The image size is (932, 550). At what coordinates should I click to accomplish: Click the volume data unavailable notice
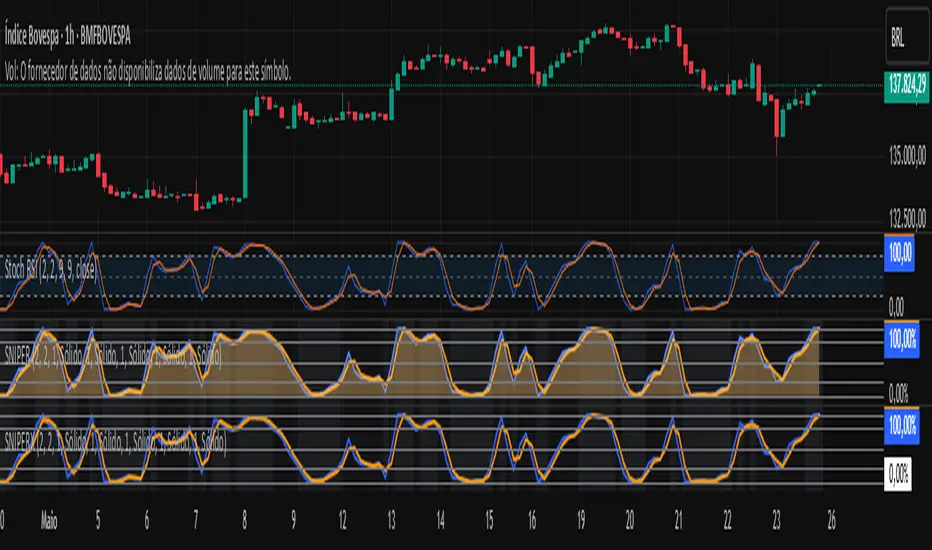147,72
